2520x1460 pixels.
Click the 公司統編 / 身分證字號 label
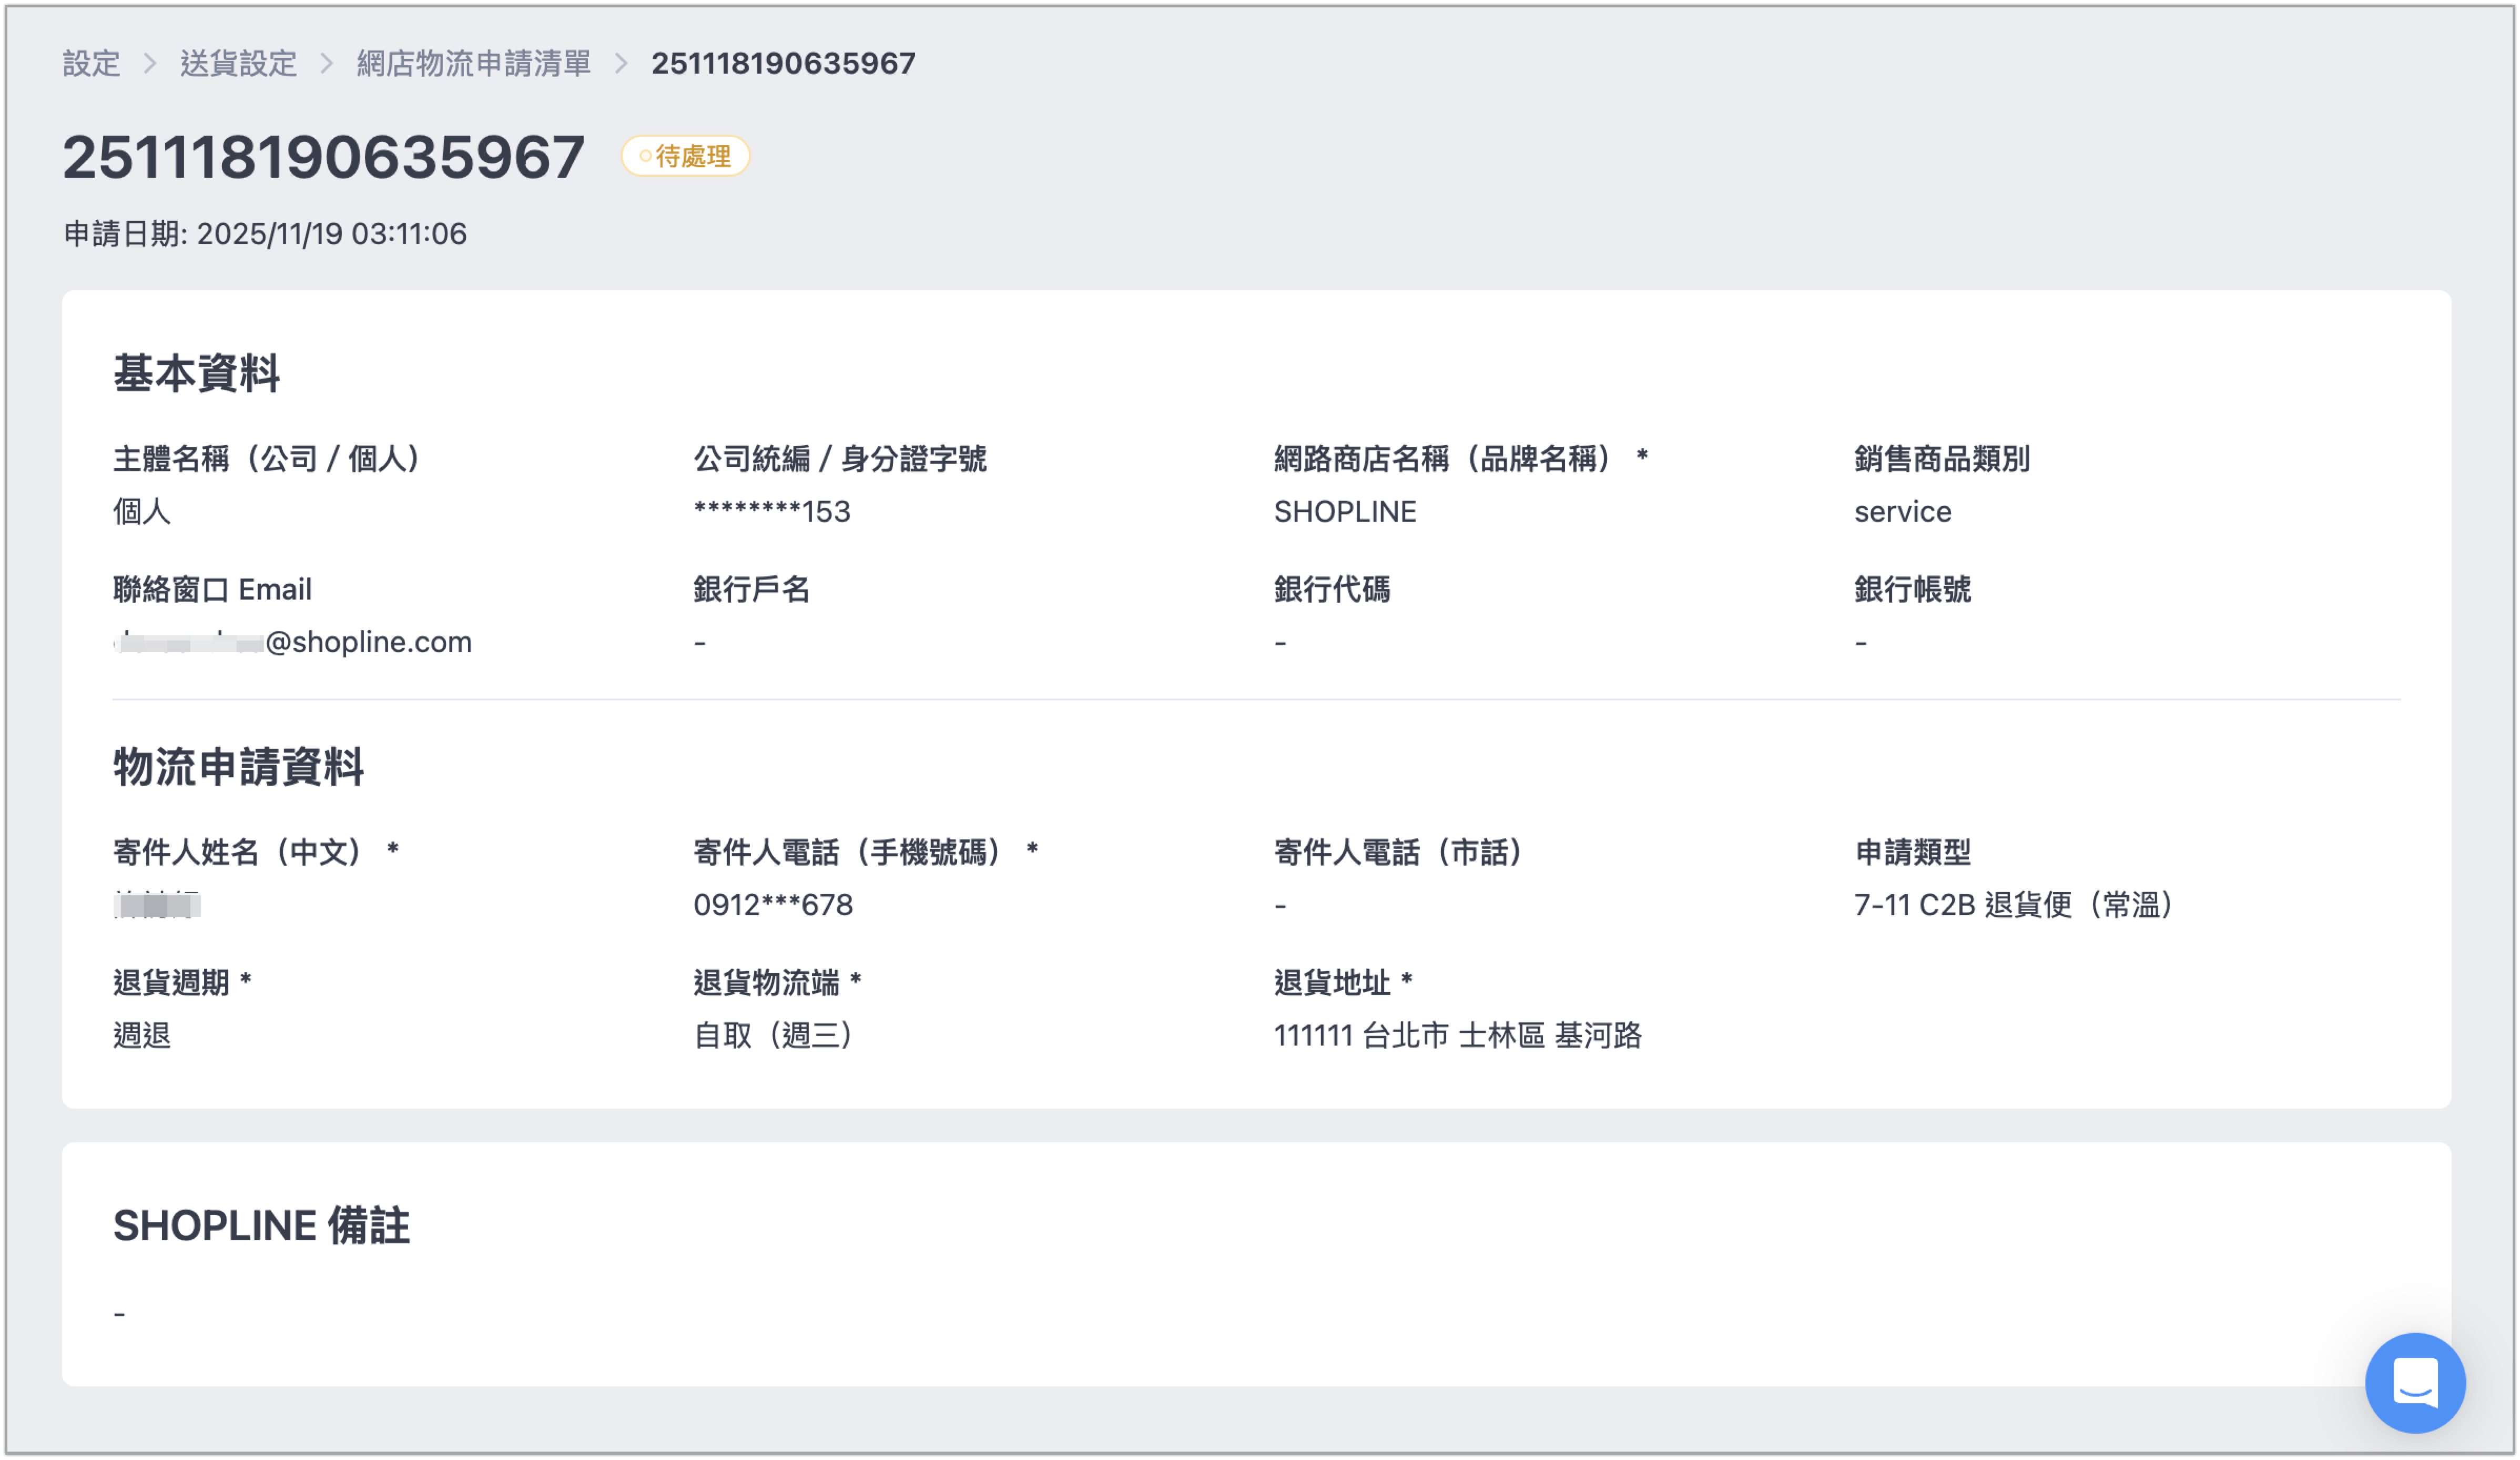point(840,459)
